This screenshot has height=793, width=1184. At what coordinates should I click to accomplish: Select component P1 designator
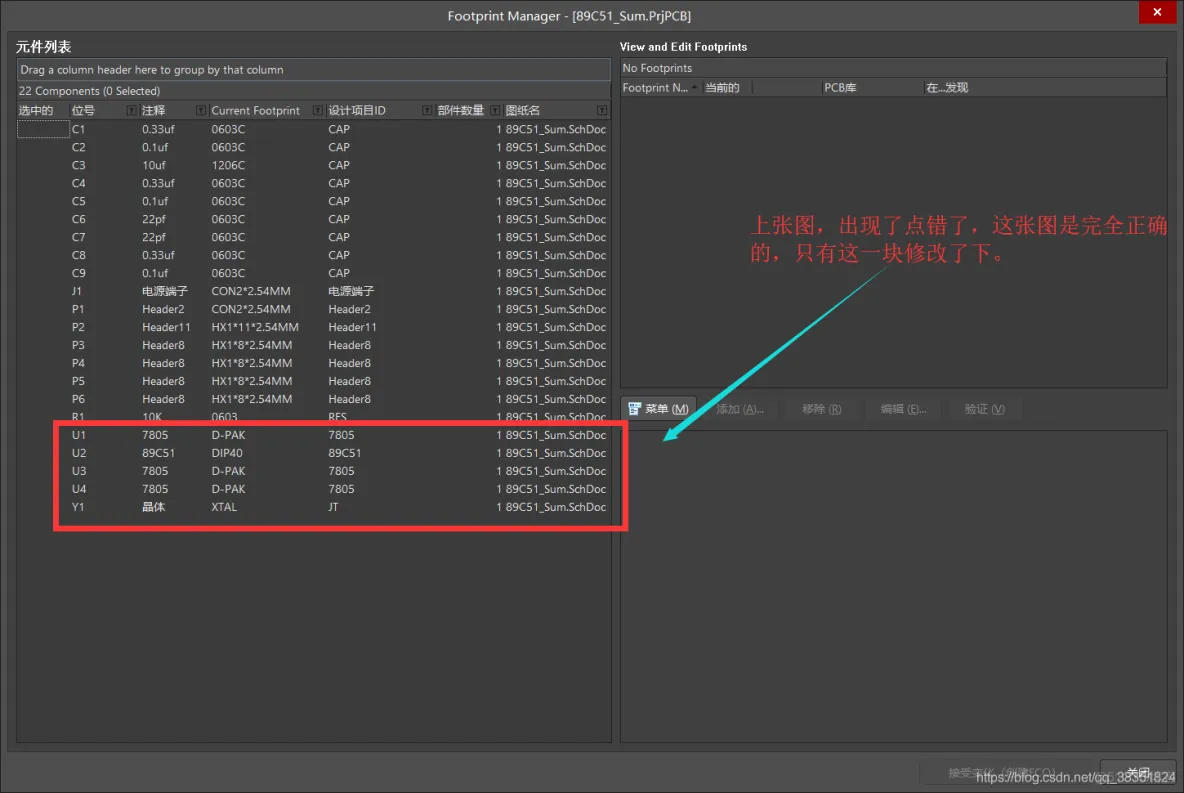78,310
